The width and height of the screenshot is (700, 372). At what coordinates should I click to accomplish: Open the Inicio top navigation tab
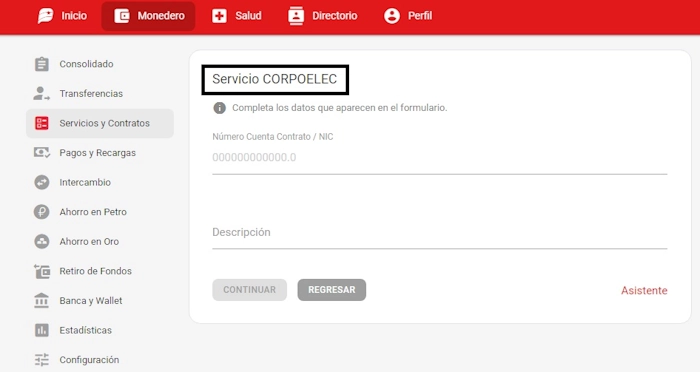point(62,16)
